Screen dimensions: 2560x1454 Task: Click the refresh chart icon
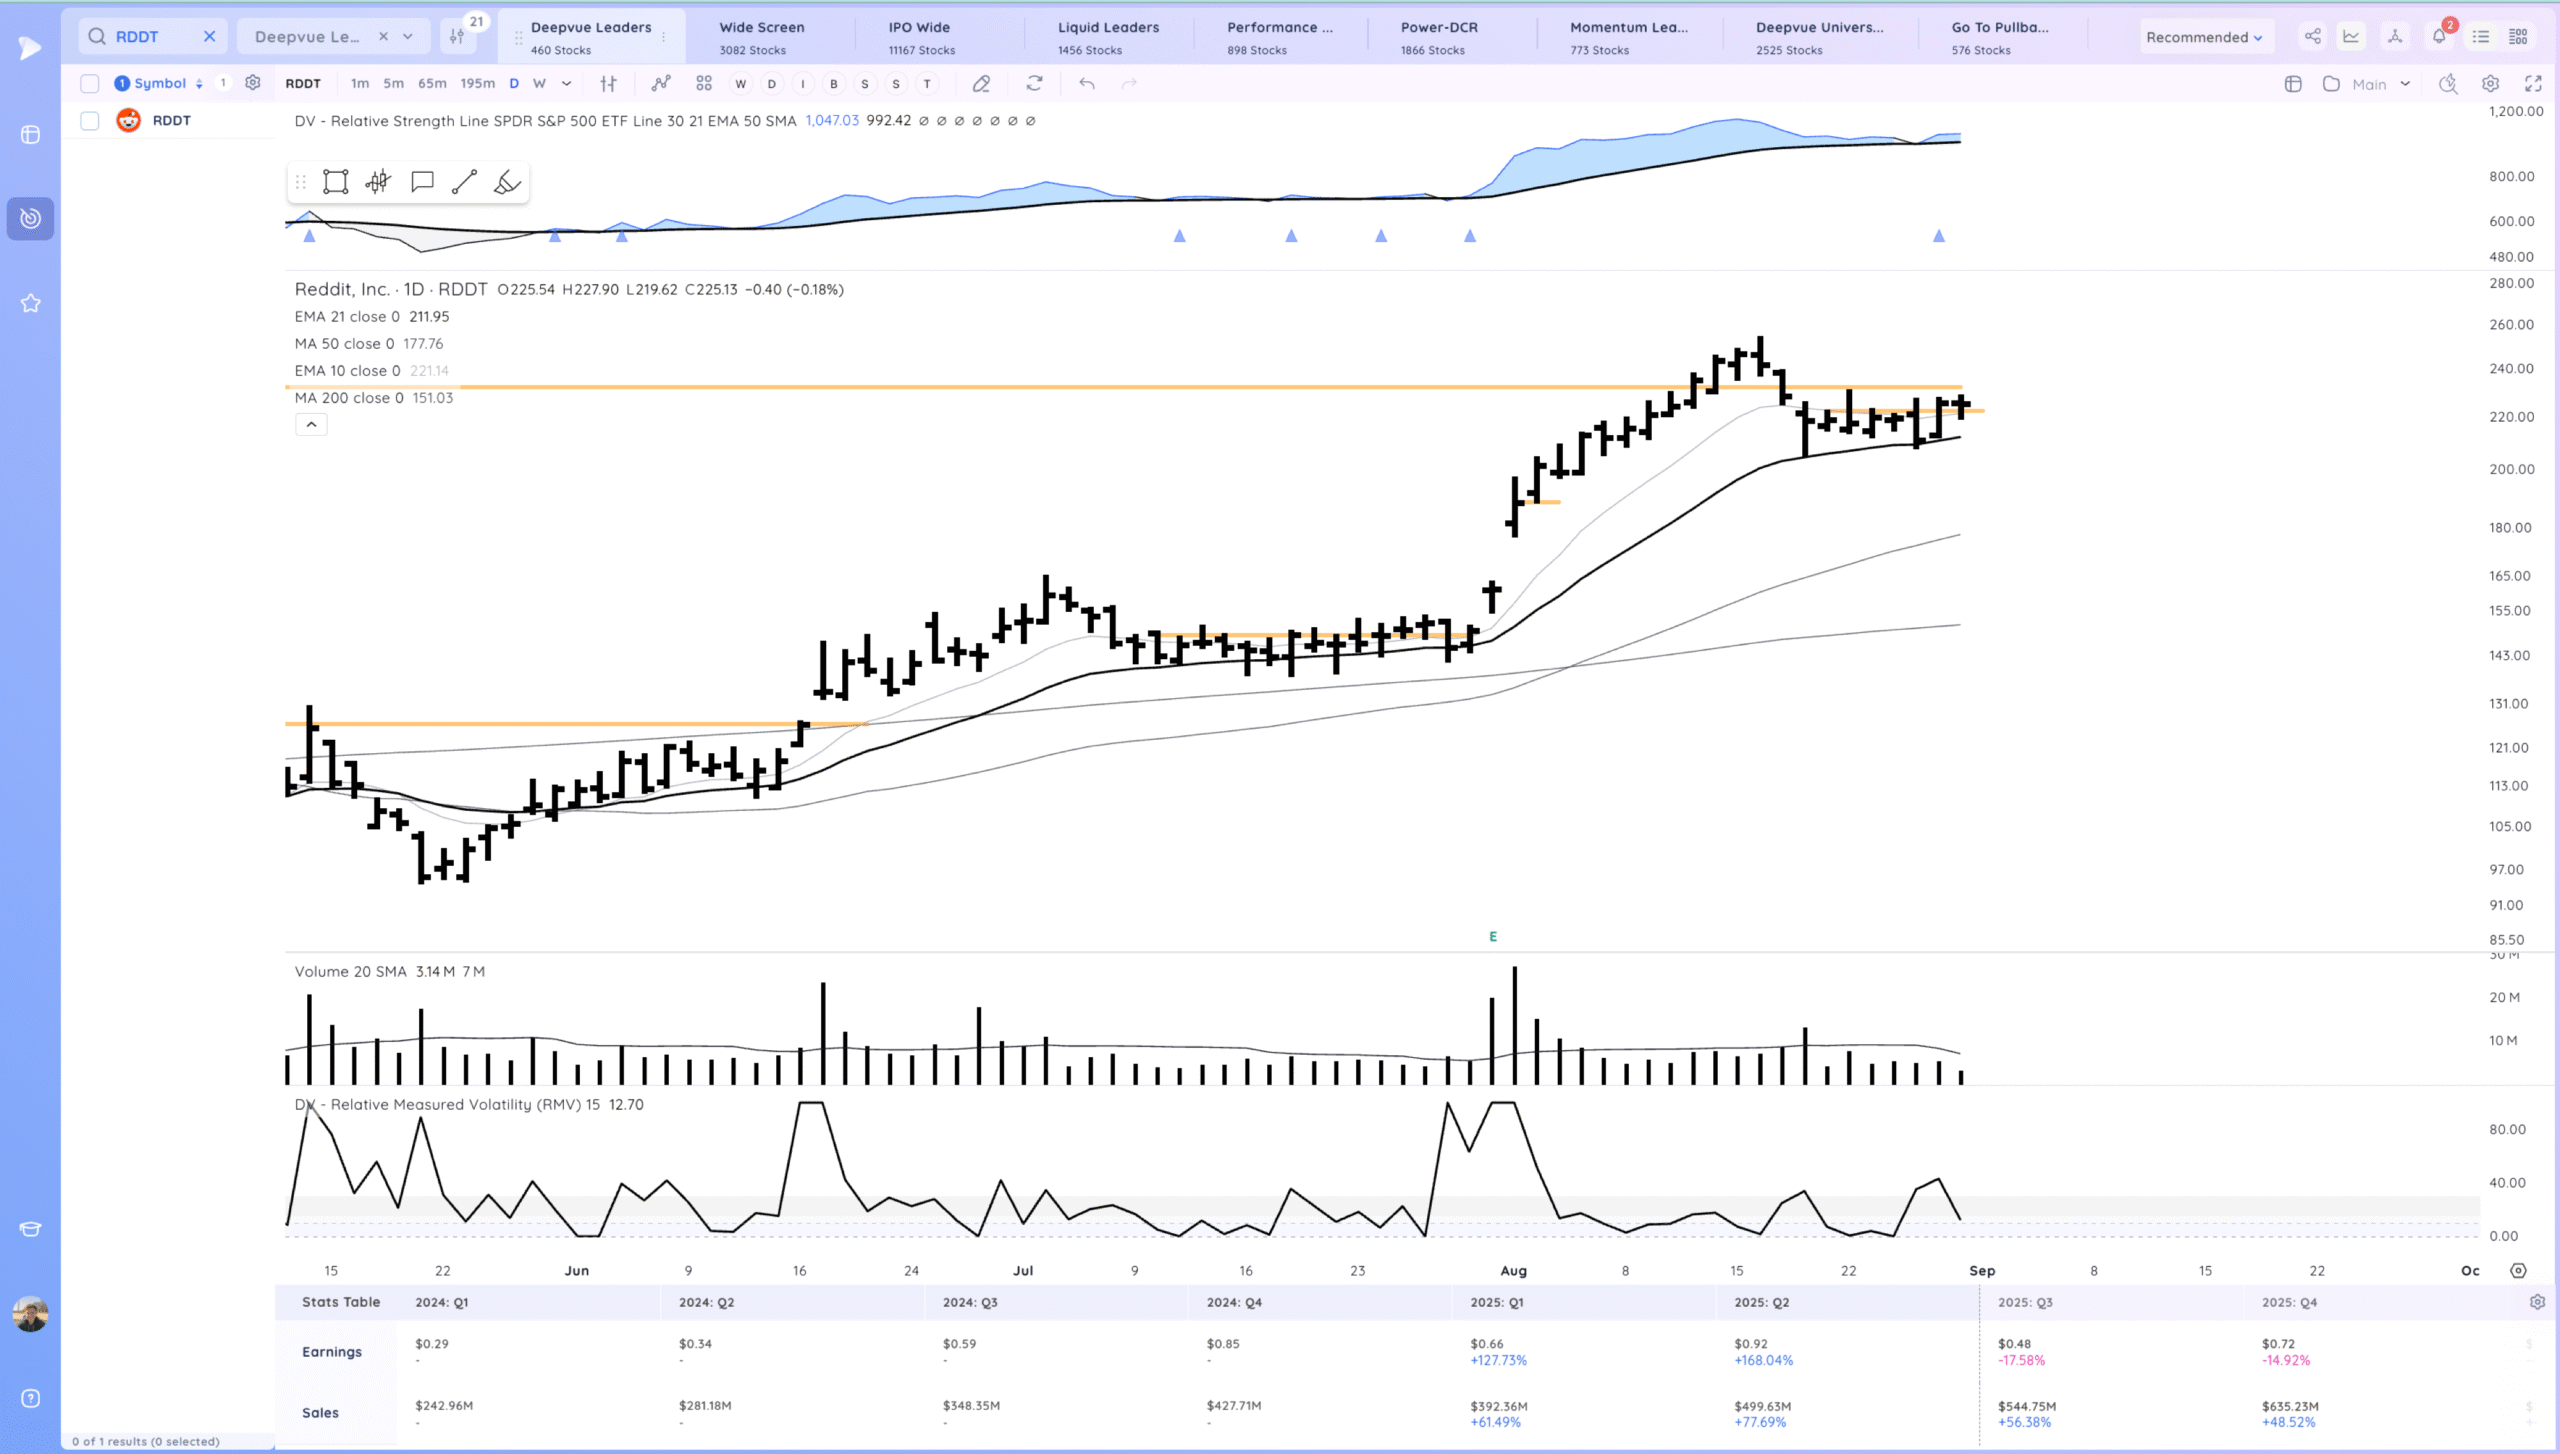1034,84
